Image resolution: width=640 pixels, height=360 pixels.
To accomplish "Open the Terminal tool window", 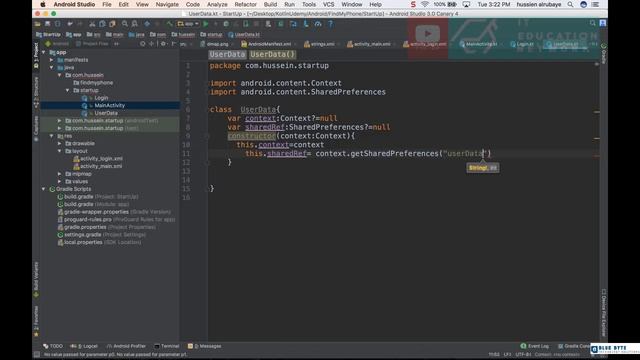I will pyautogui.click(x=167, y=346).
